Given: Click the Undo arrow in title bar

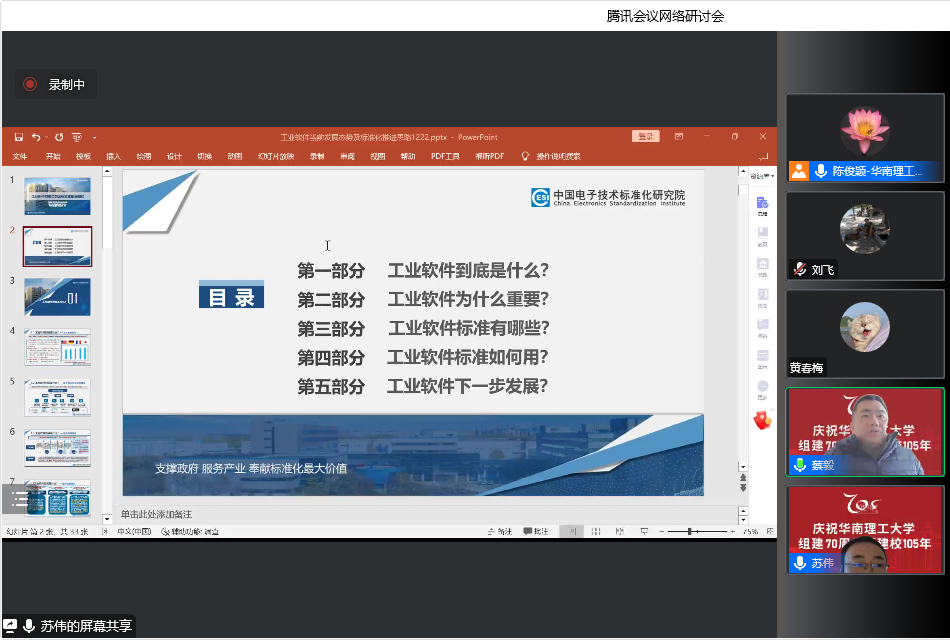Looking at the screenshot, I should pos(35,137).
